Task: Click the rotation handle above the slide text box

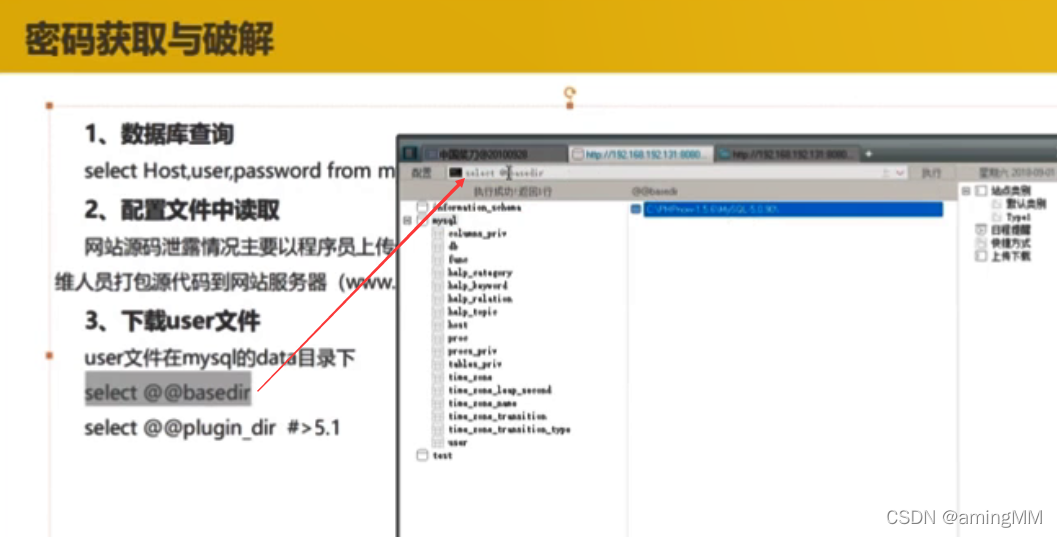Action: point(570,92)
